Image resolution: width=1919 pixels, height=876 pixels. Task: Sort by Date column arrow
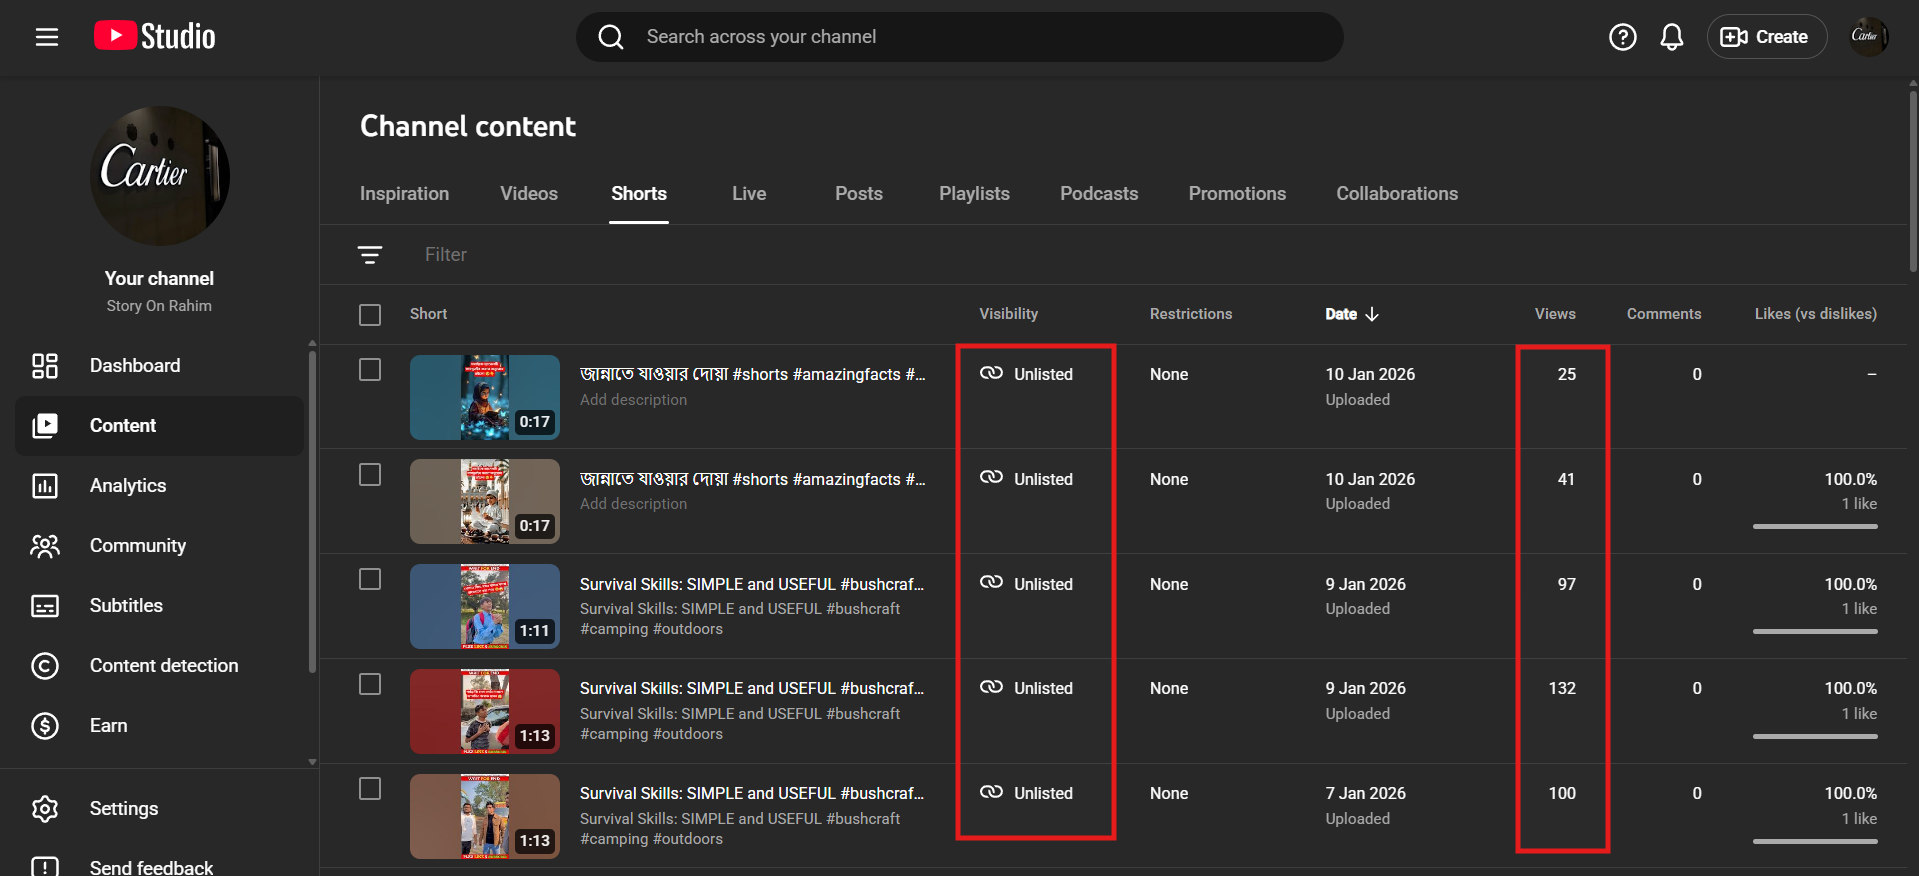click(x=1372, y=314)
